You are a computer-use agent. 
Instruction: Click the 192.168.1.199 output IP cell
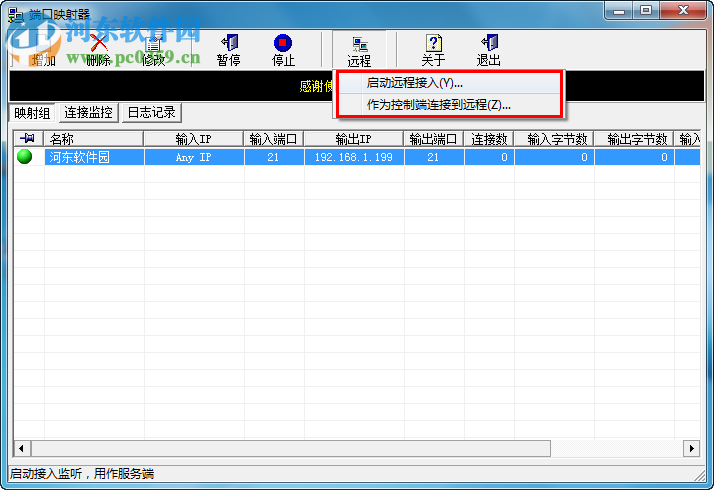click(x=354, y=157)
